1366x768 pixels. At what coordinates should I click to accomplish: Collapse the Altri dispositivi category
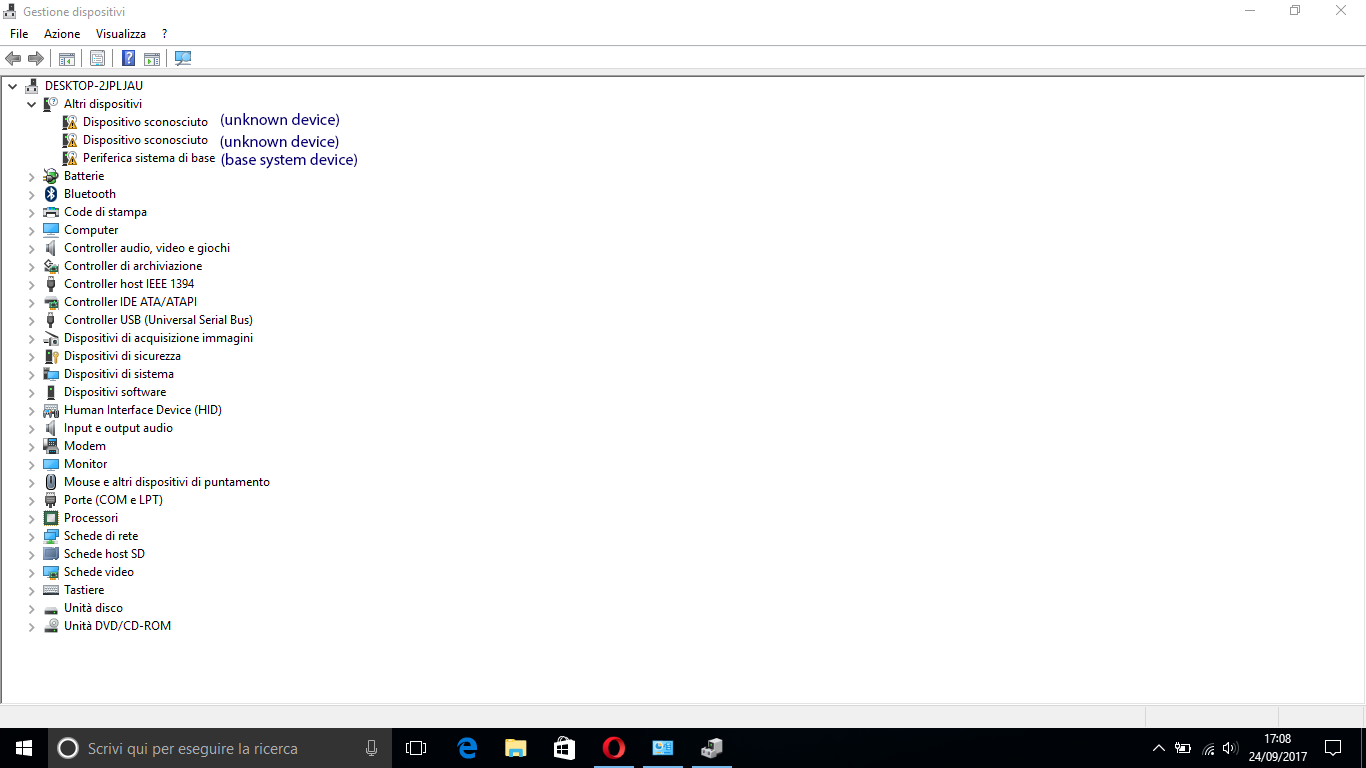[31, 103]
